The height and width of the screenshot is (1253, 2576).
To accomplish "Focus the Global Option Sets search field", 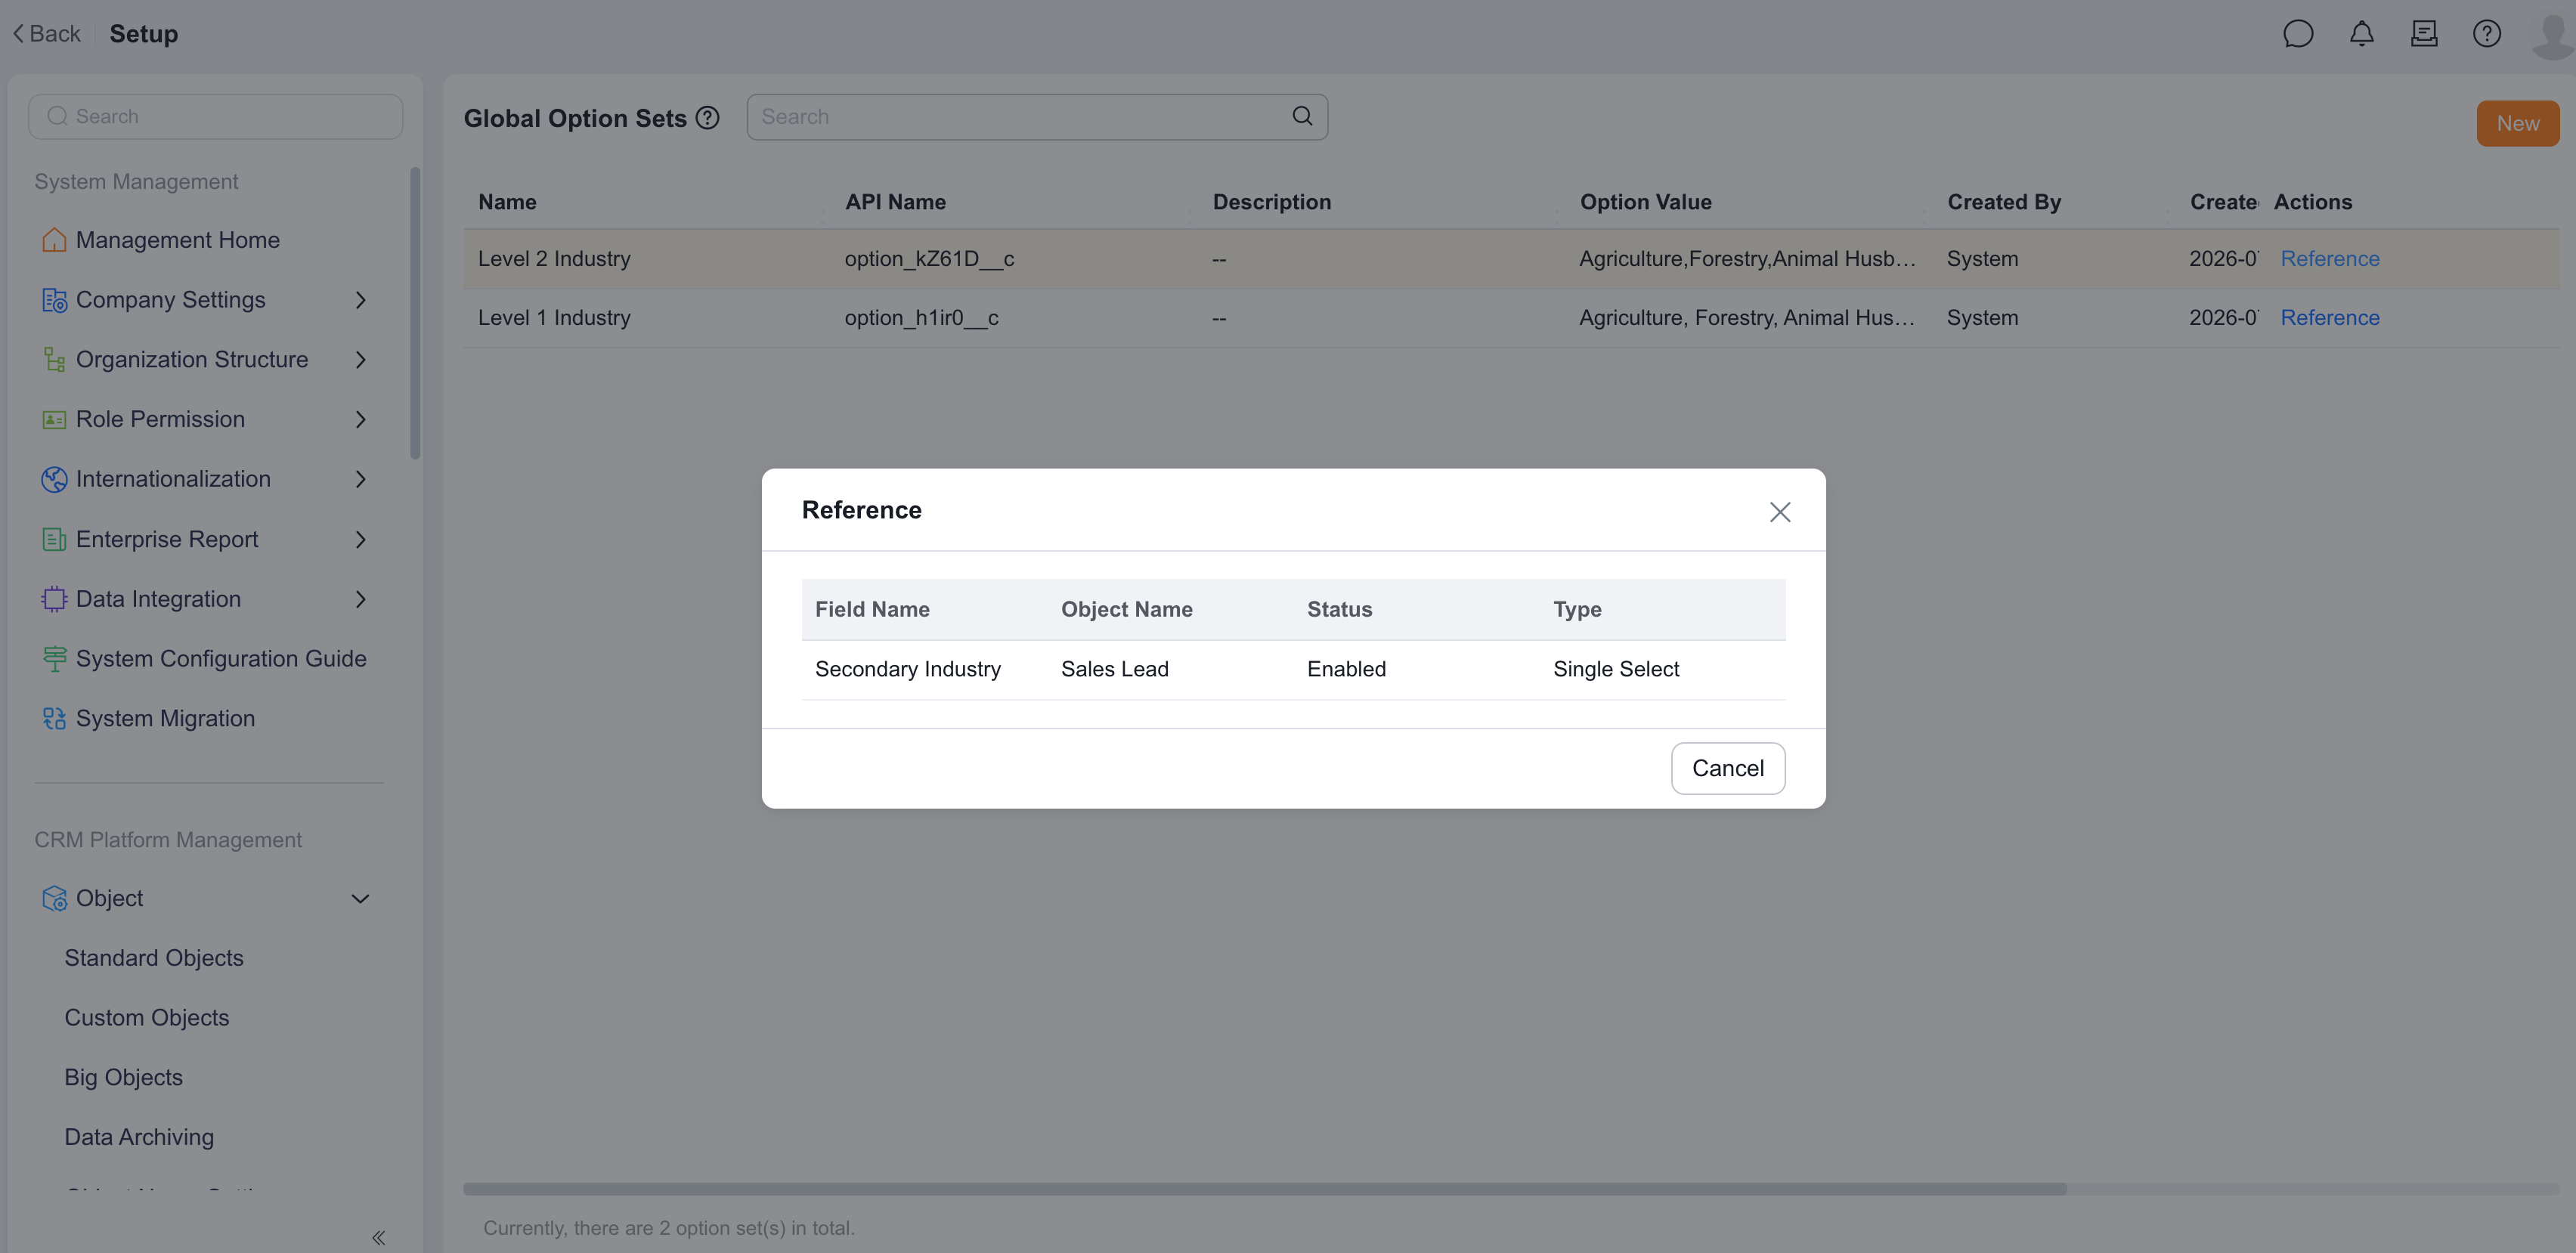I will click(1036, 117).
